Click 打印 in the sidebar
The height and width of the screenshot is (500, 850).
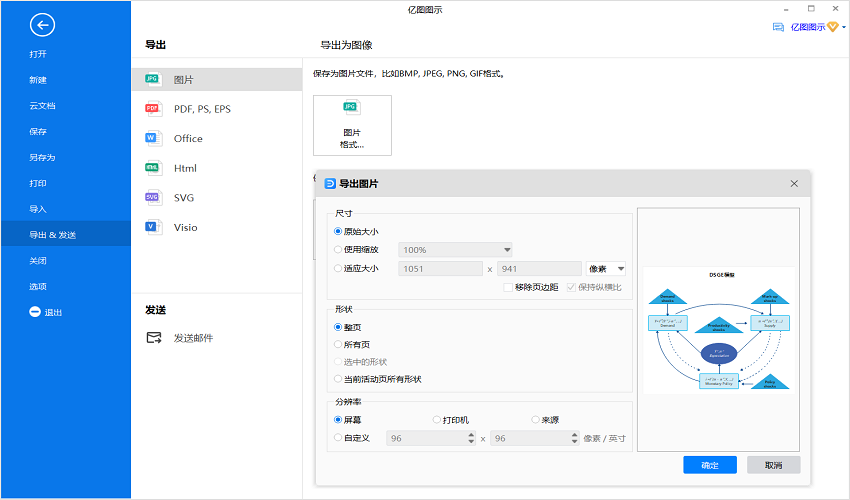(38, 183)
